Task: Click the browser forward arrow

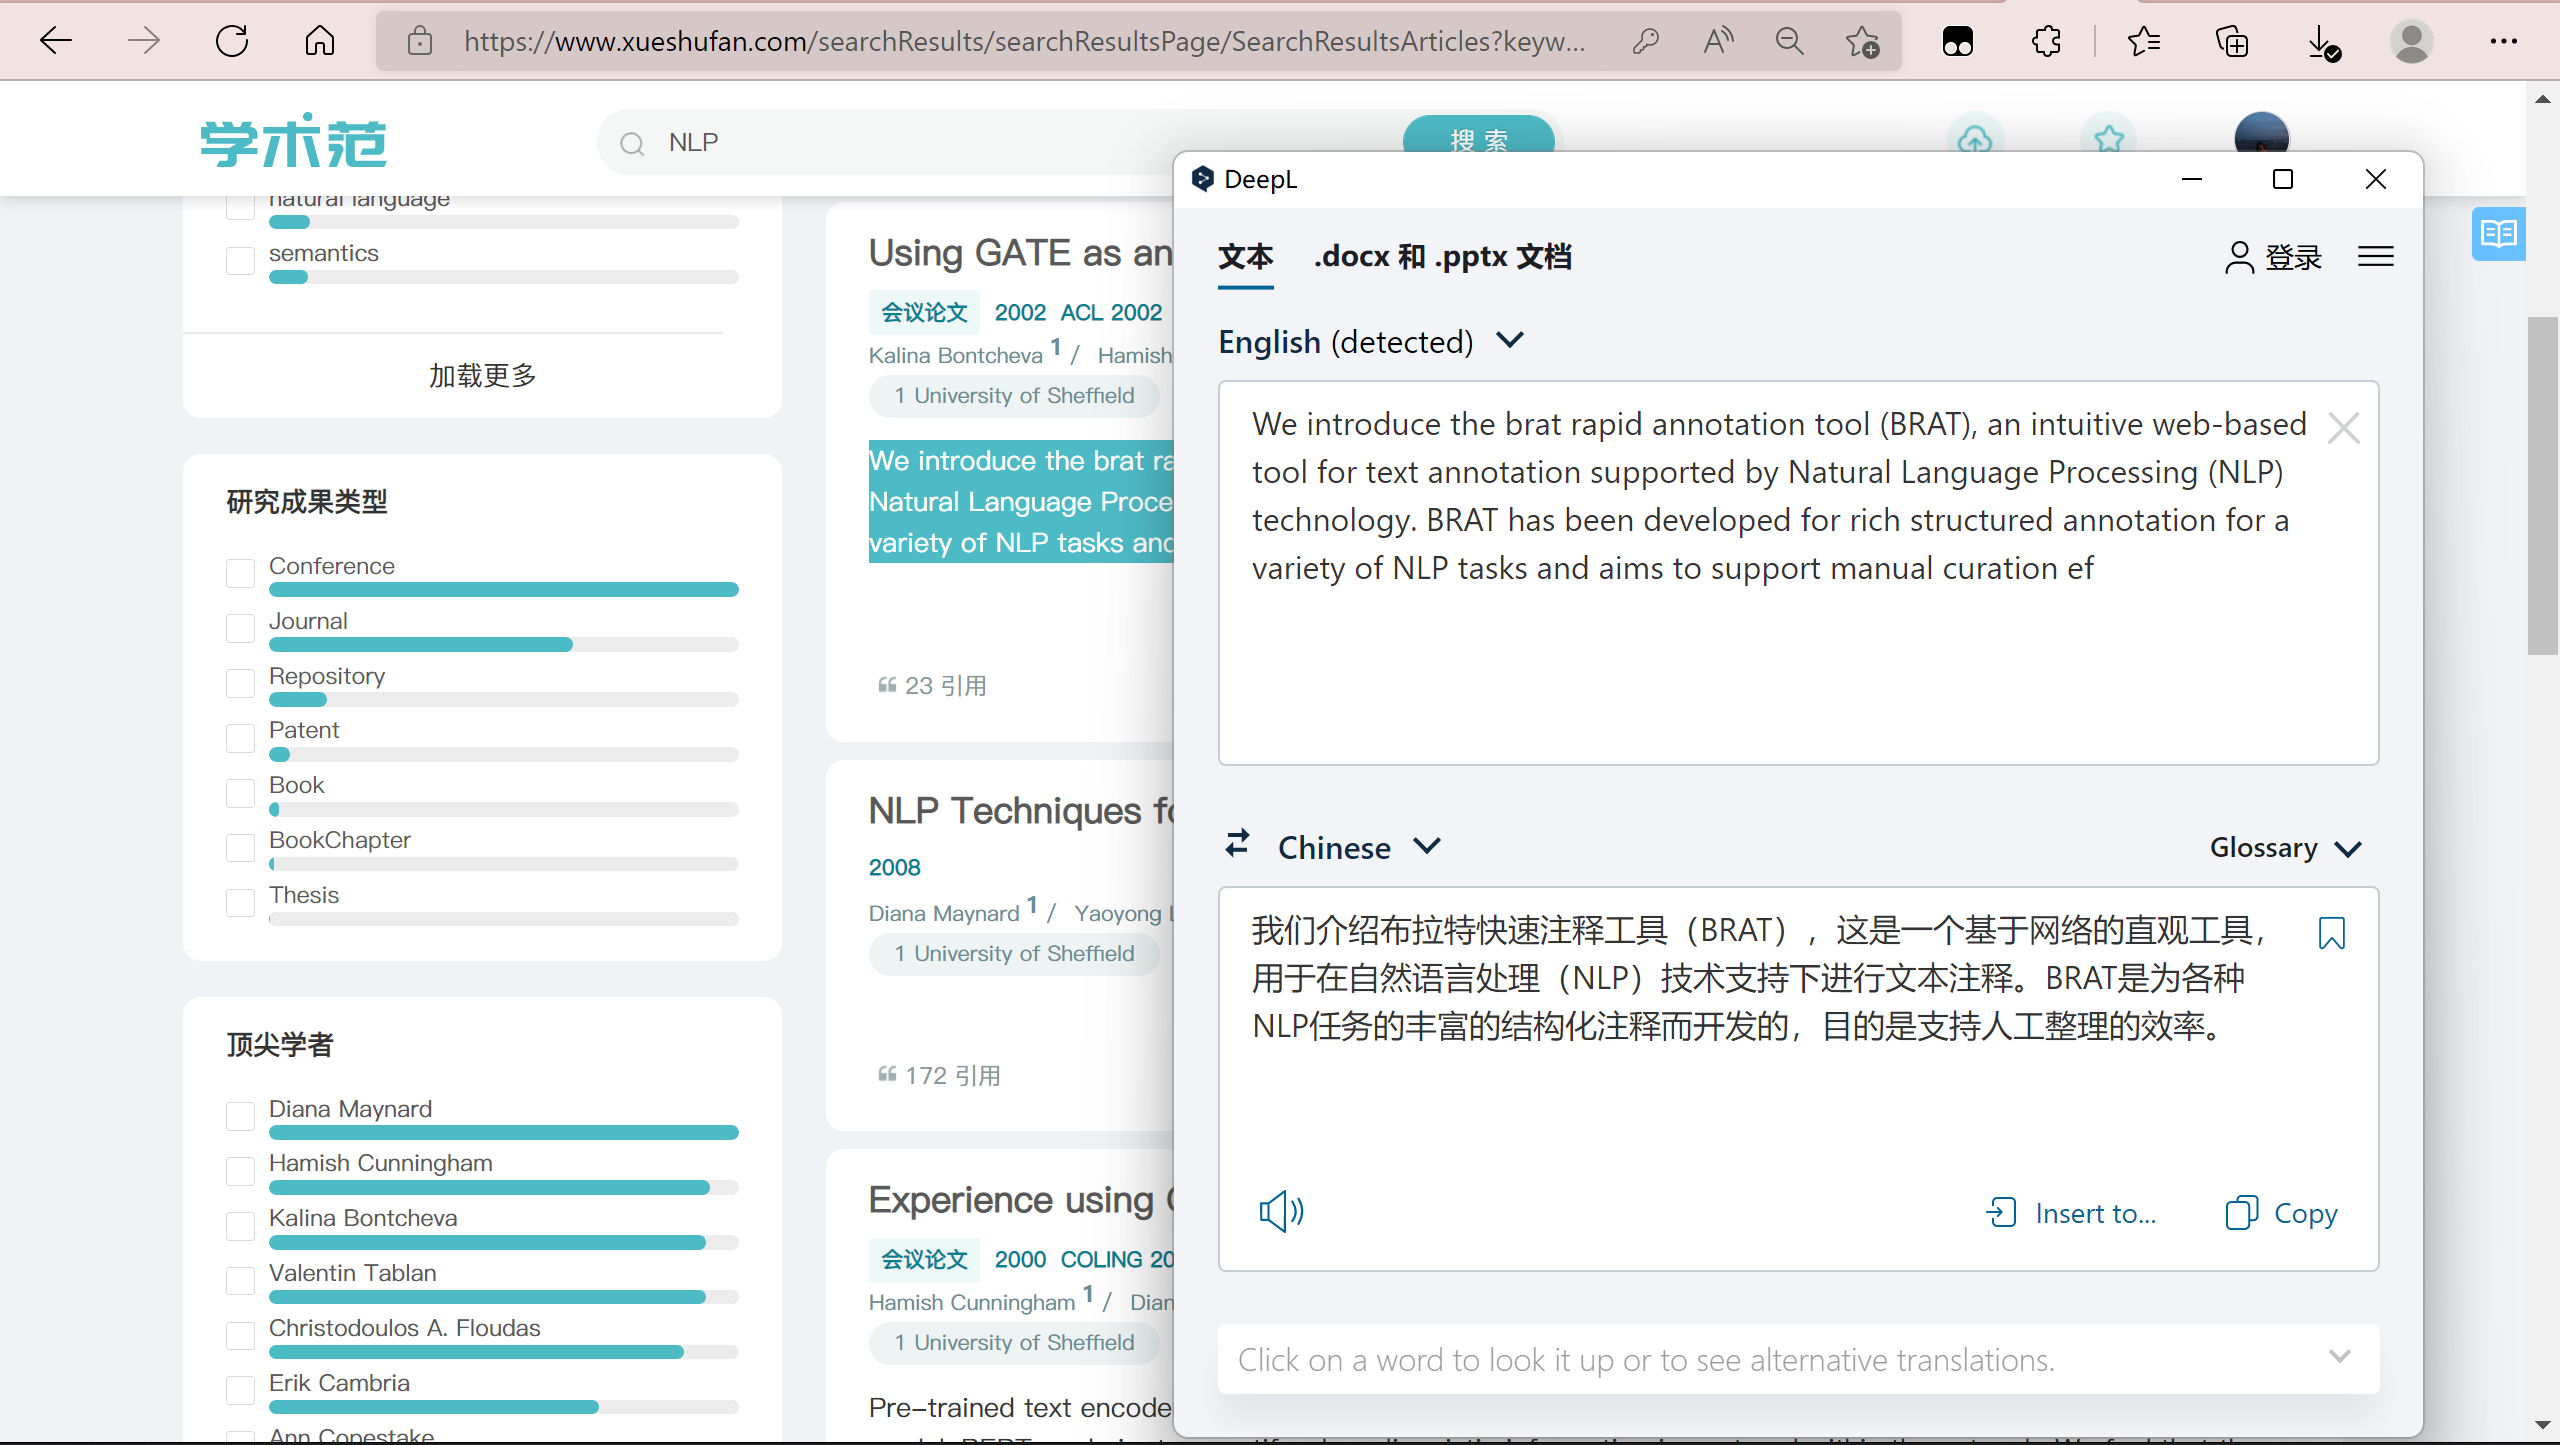Action: 144,41
